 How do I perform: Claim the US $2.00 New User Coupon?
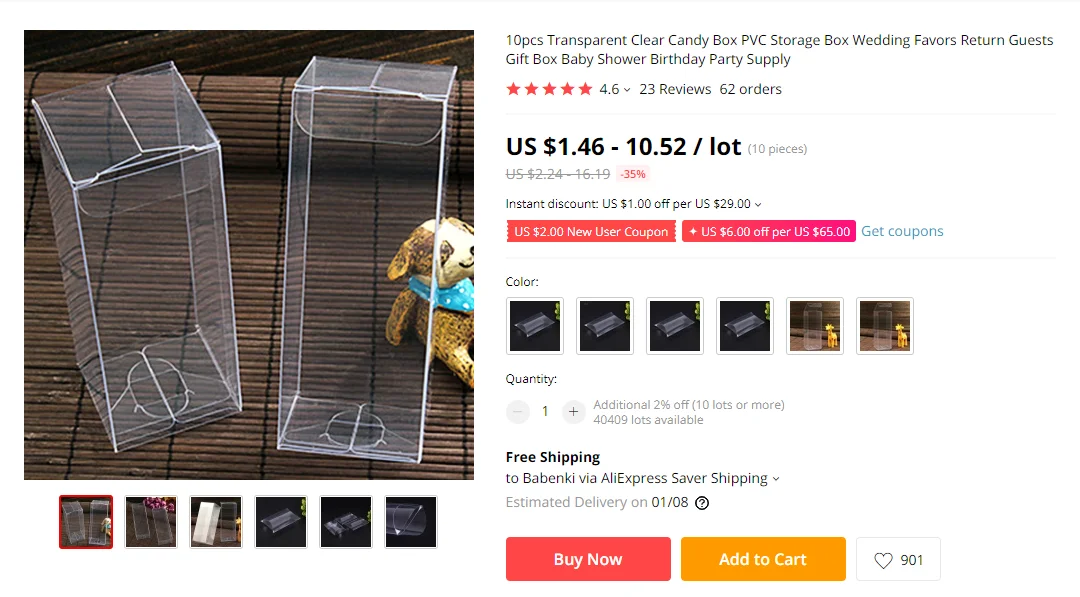(x=591, y=231)
